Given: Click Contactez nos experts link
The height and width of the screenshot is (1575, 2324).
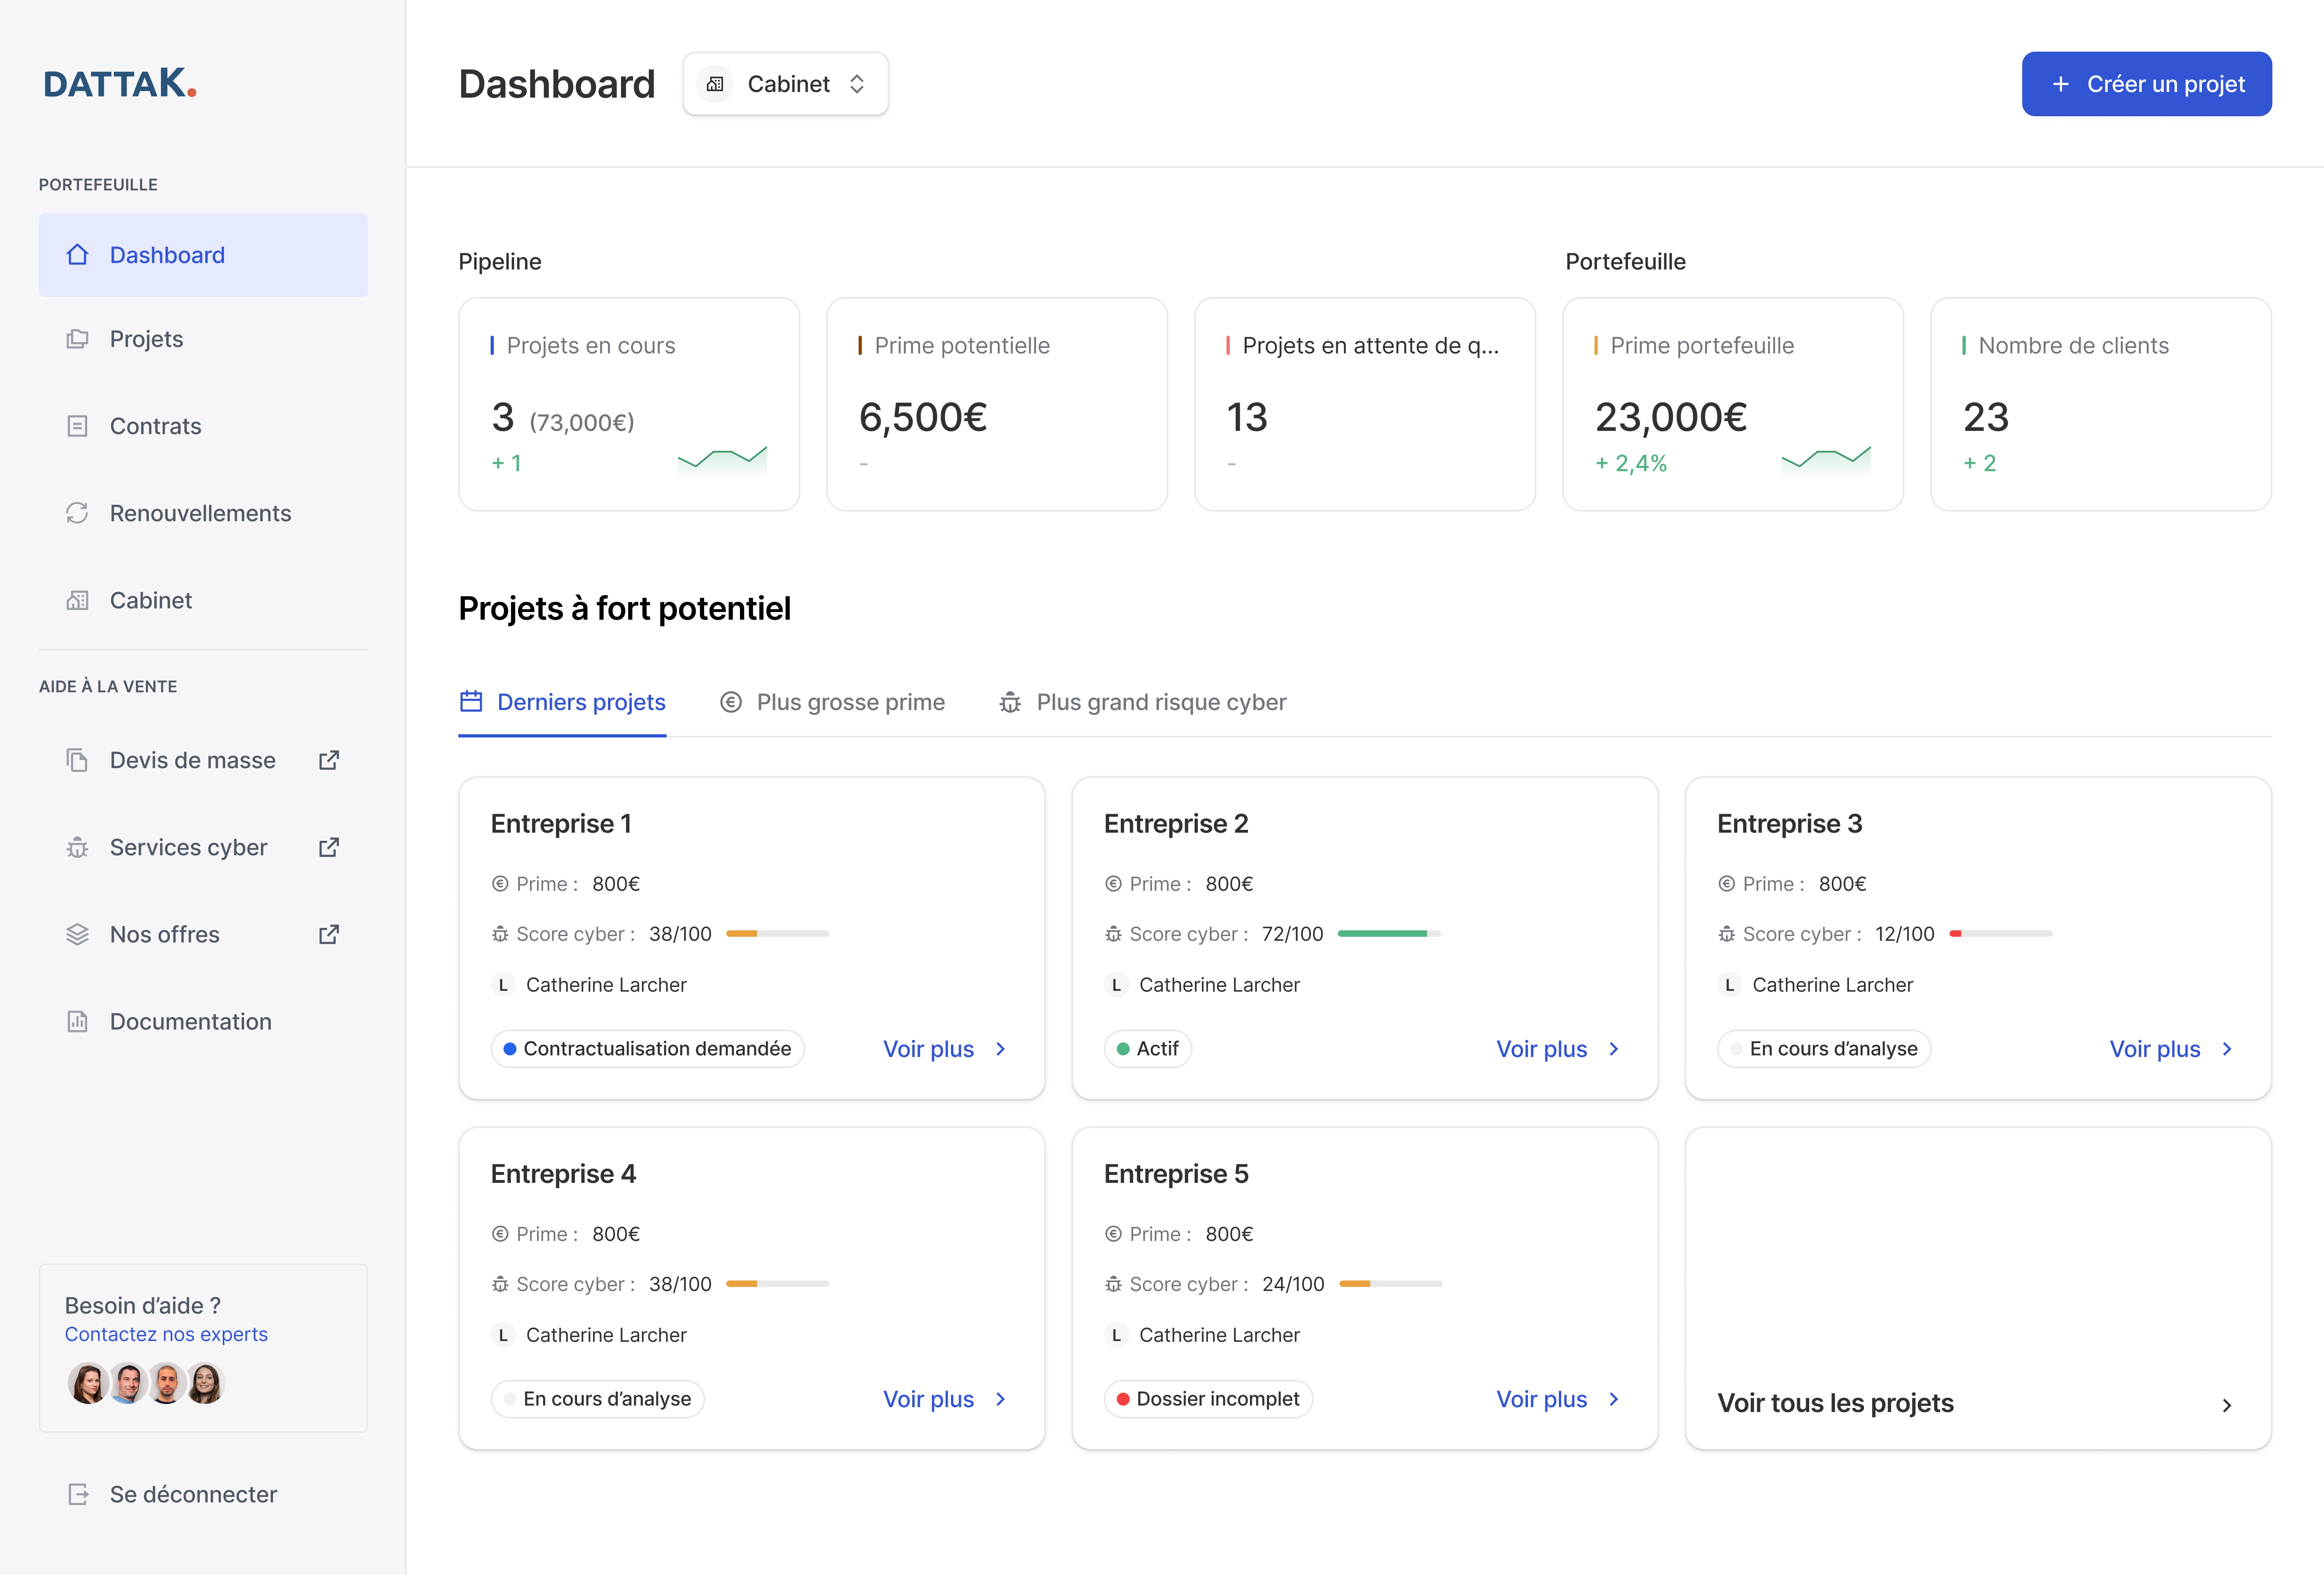Looking at the screenshot, I should [166, 1334].
